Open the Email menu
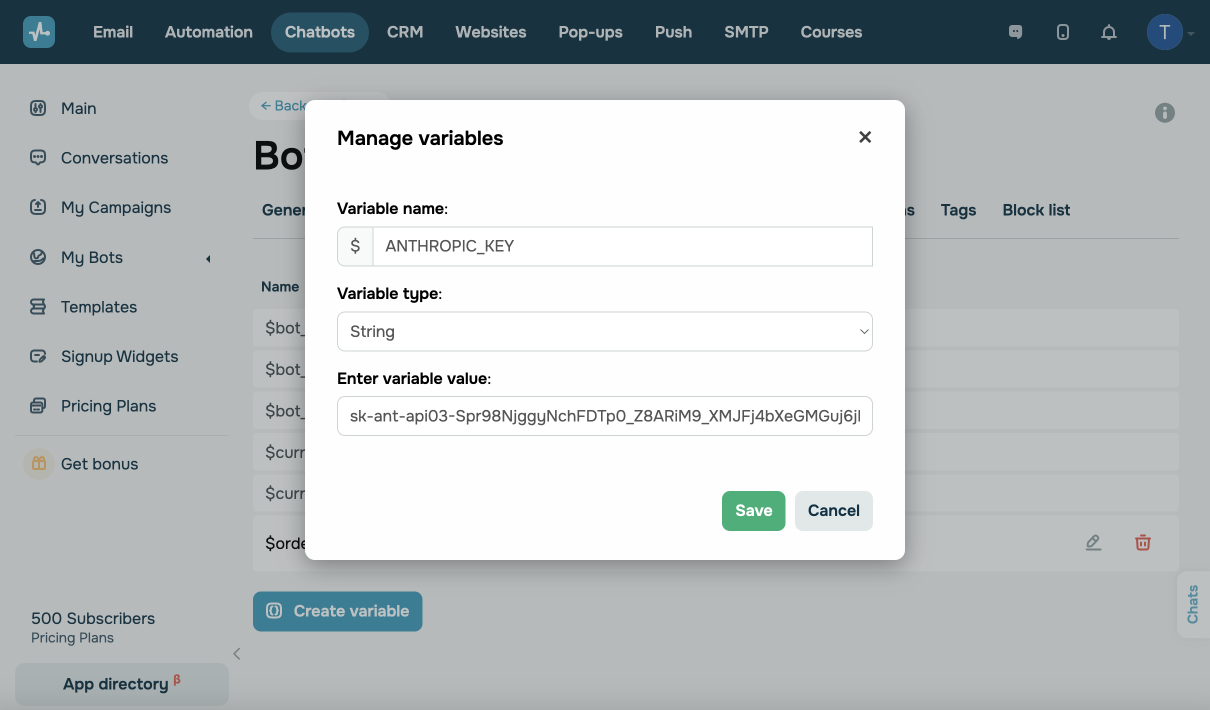Image resolution: width=1210 pixels, height=710 pixels. click(x=113, y=32)
